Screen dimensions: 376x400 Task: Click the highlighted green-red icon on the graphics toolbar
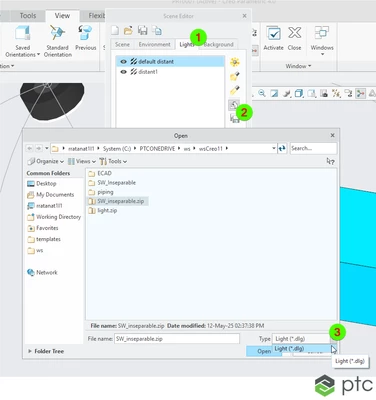click(360, 94)
